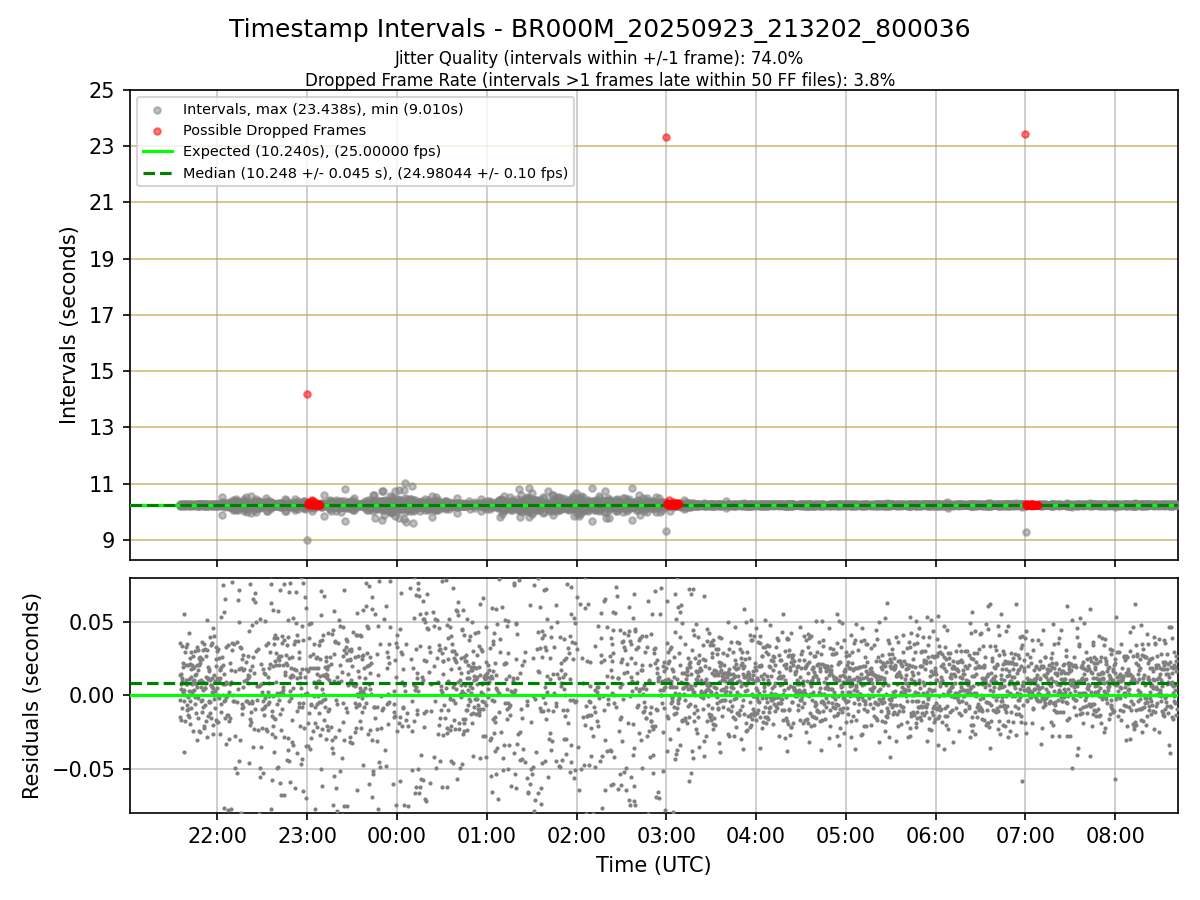Click the gray low point below baseline at 07:00
1200x900 pixels.
pyautogui.click(x=1026, y=532)
